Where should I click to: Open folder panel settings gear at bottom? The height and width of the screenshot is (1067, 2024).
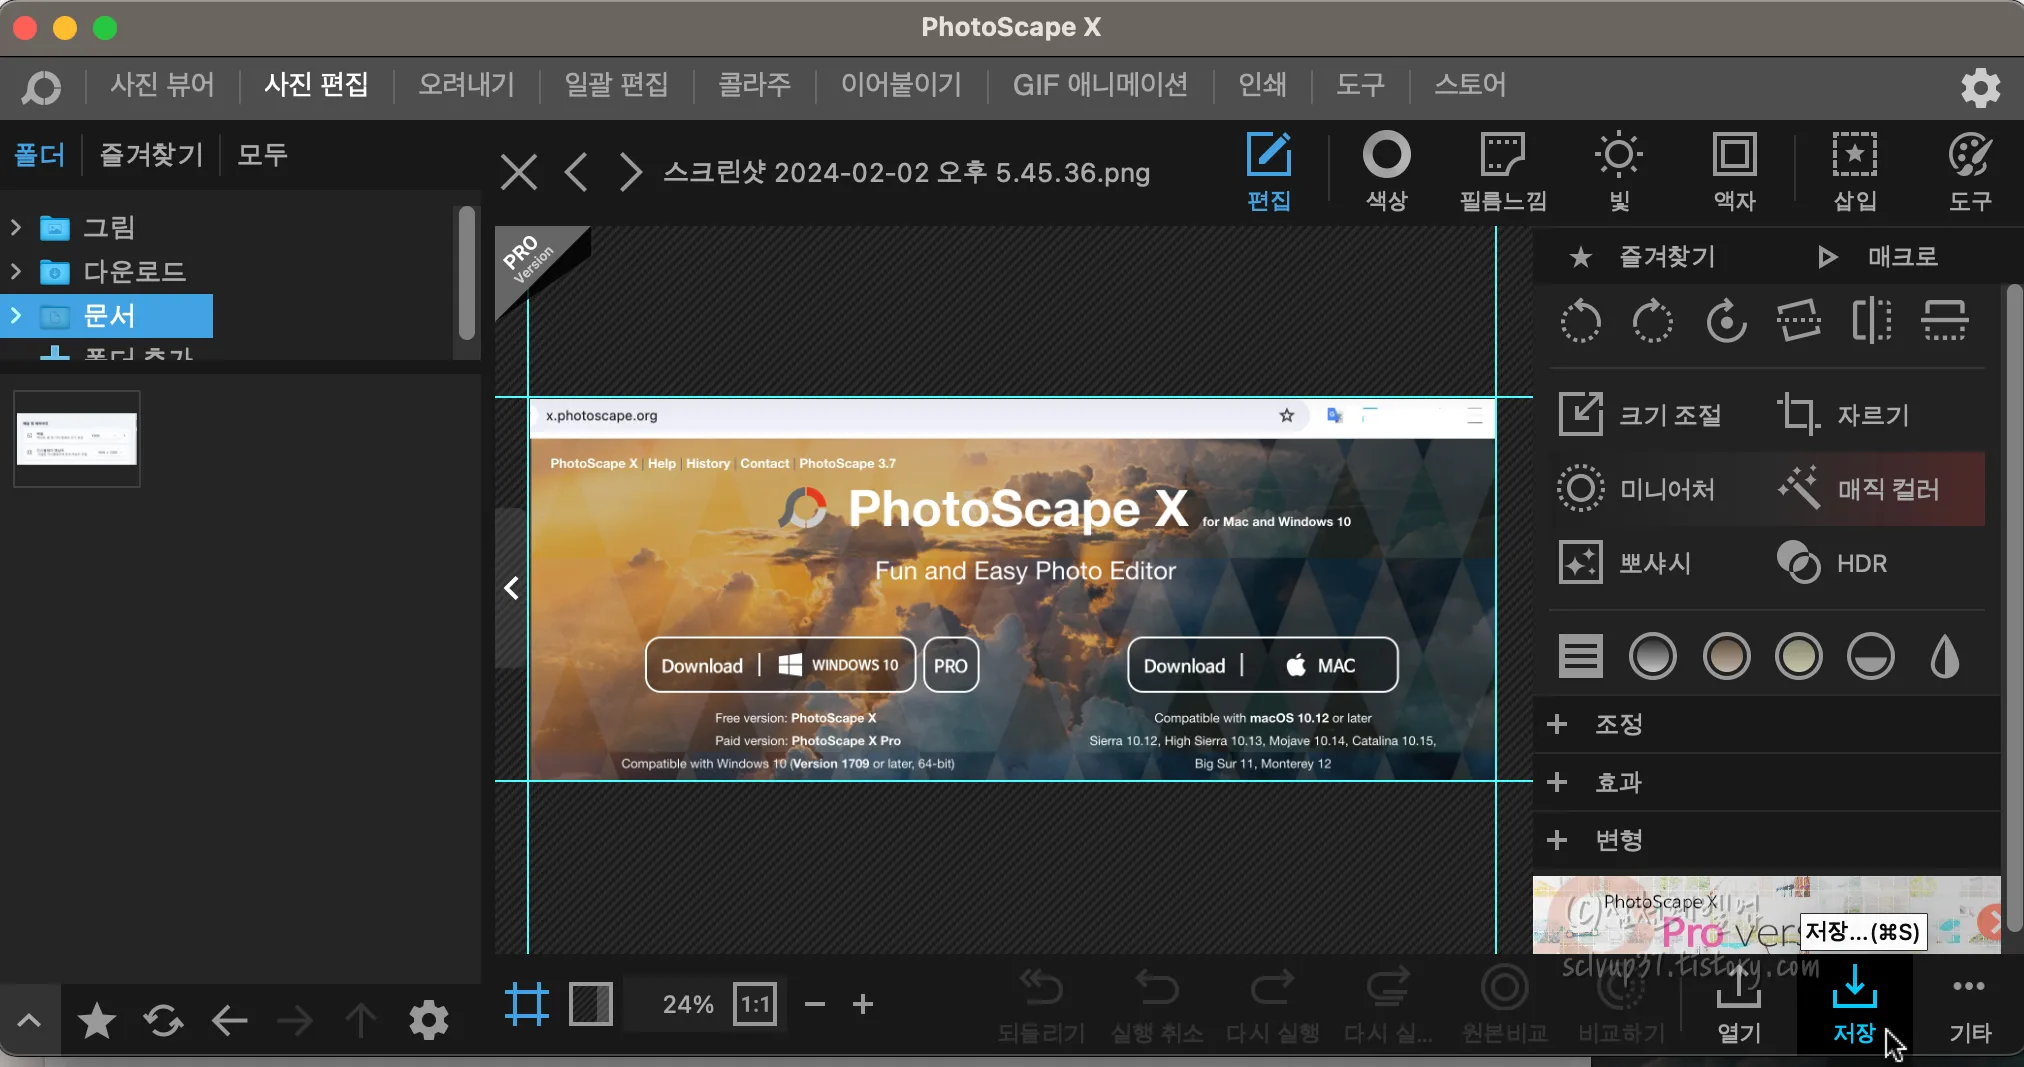click(428, 1020)
